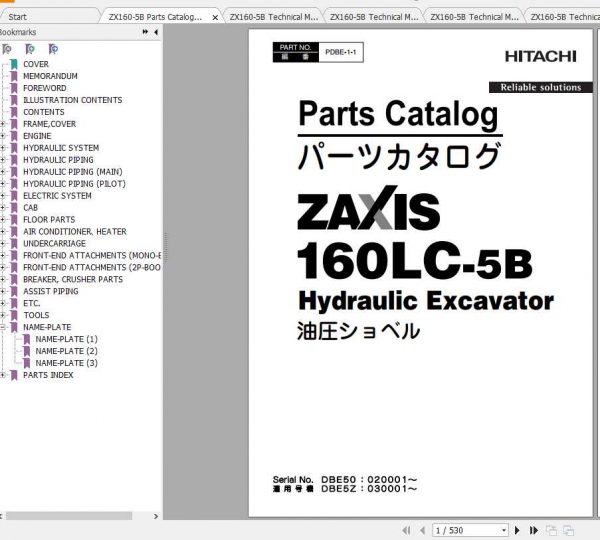Jump to the last page

(533, 530)
